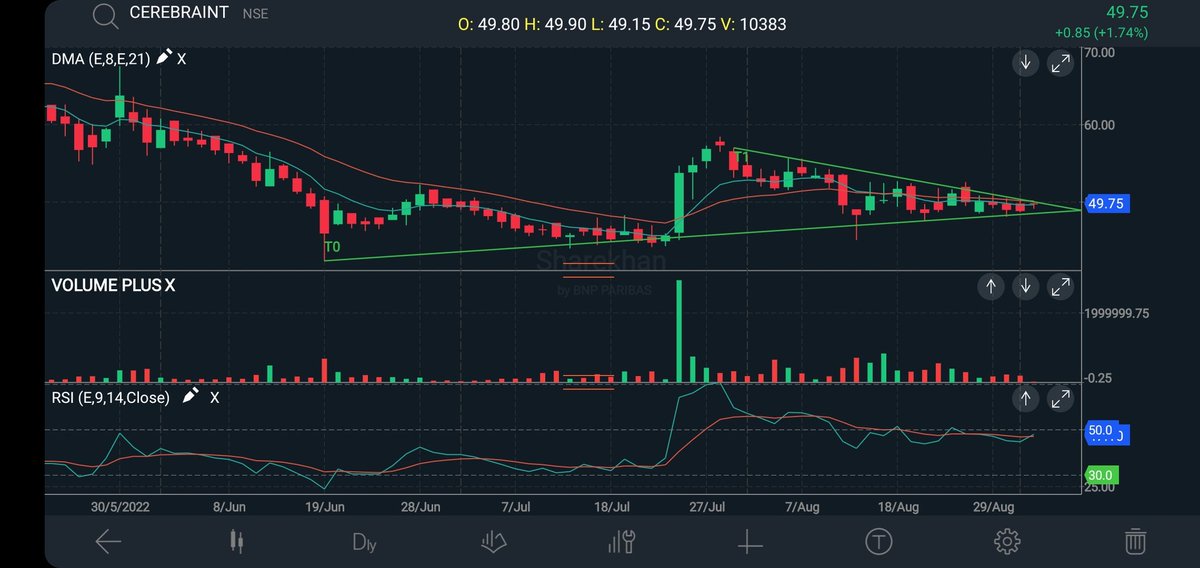Open the Dly timeframe selector
The width and height of the screenshot is (1200, 568).
pyautogui.click(x=364, y=543)
